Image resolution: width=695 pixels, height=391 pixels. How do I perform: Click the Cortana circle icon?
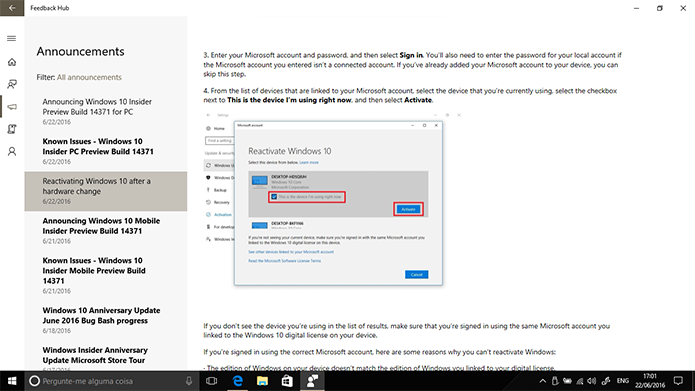[x=34, y=381]
